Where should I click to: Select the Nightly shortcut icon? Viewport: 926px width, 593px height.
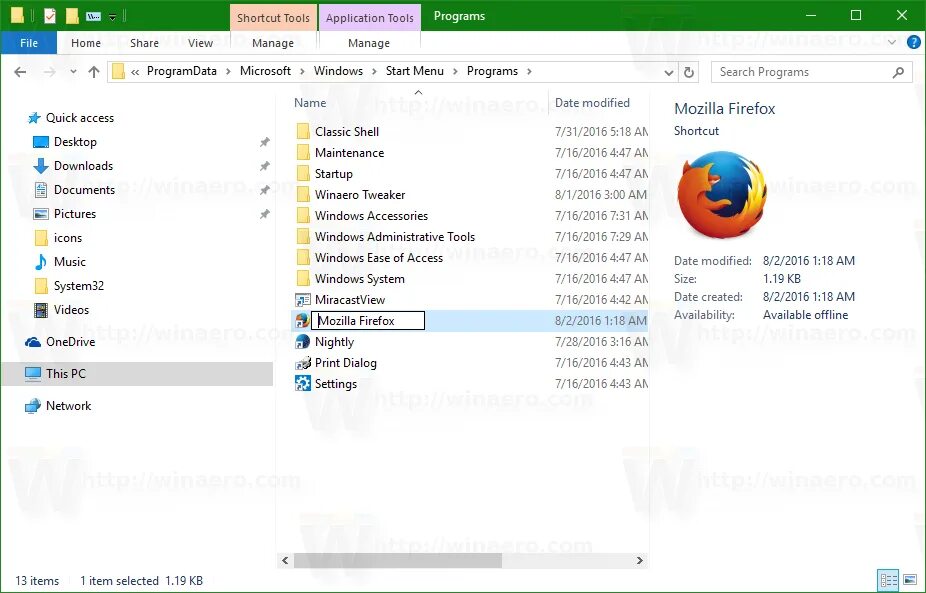302,342
